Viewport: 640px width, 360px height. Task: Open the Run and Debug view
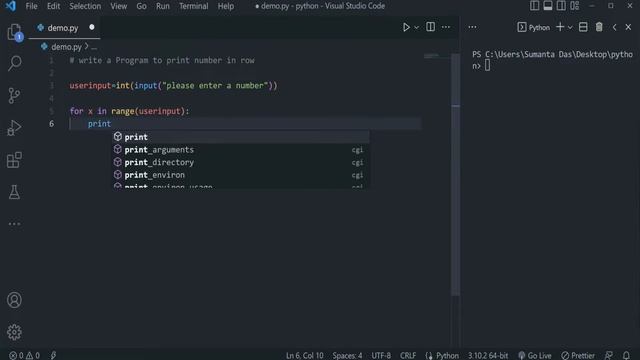coord(14,128)
